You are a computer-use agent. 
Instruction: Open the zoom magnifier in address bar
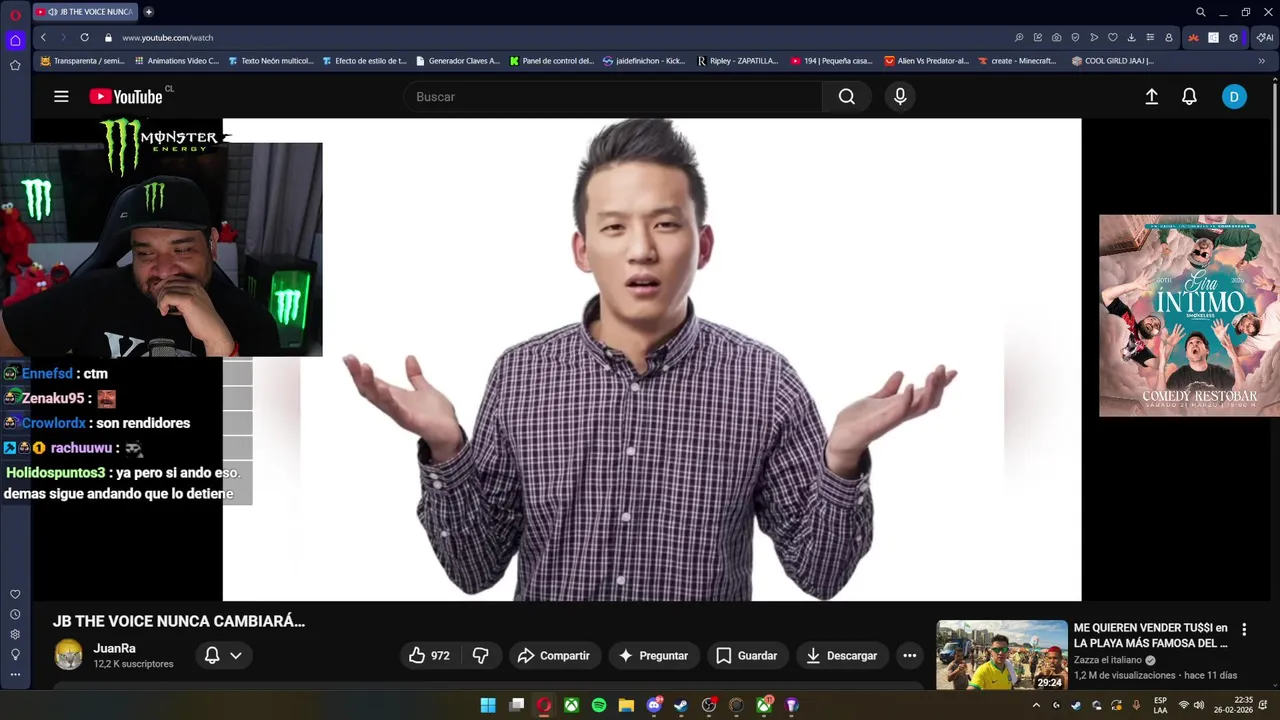click(1019, 38)
